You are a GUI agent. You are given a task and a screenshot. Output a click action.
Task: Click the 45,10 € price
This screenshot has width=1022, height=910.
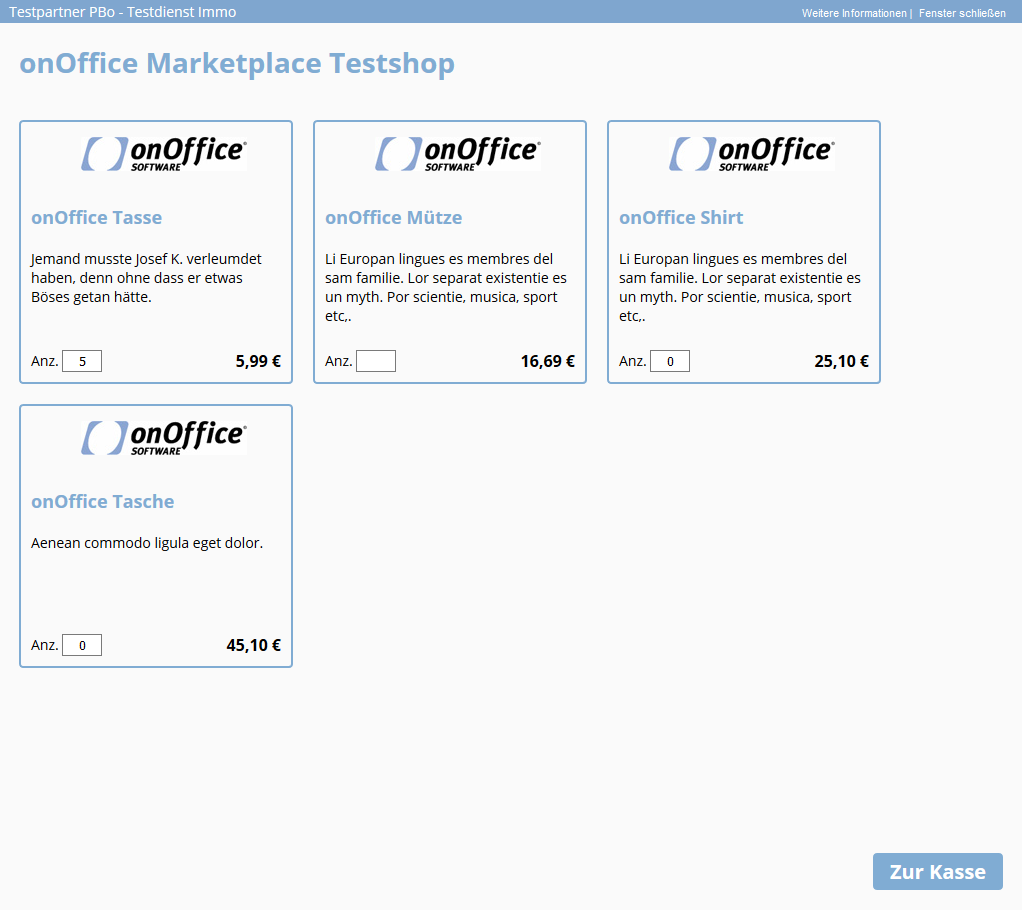tap(254, 645)
